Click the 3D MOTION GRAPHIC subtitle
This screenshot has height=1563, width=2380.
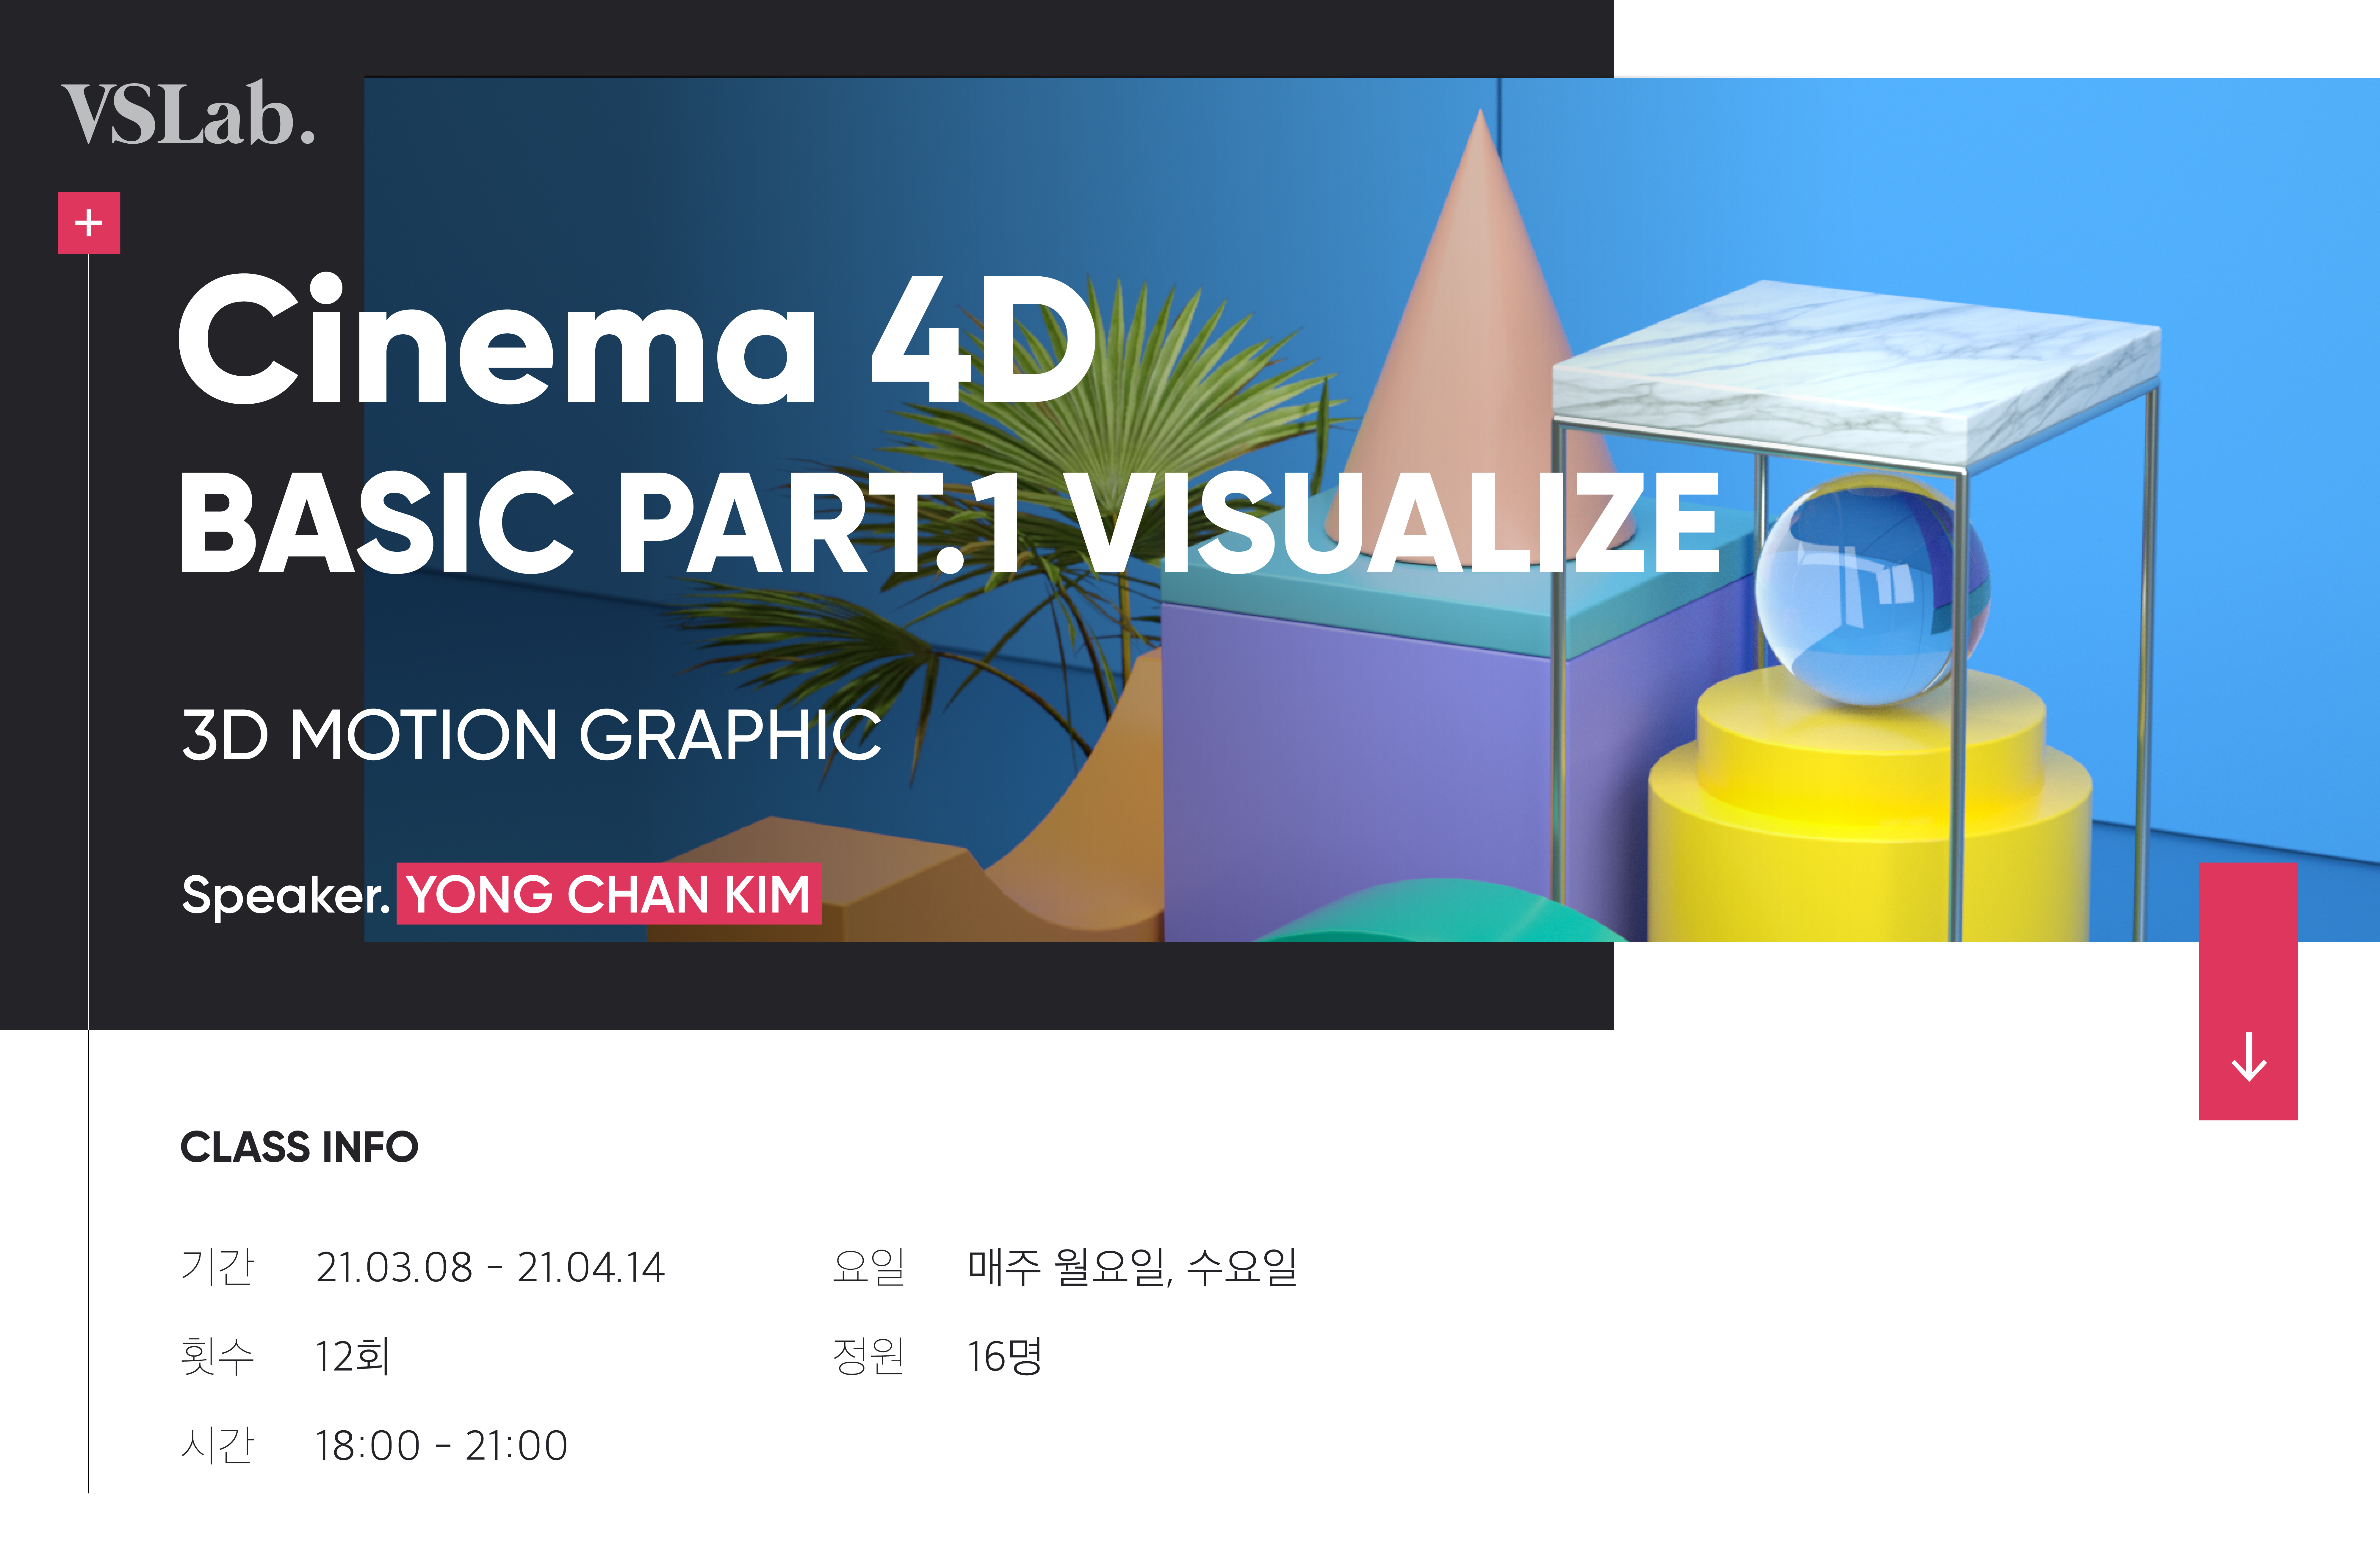pyautogui.click(x=531, y=736)
